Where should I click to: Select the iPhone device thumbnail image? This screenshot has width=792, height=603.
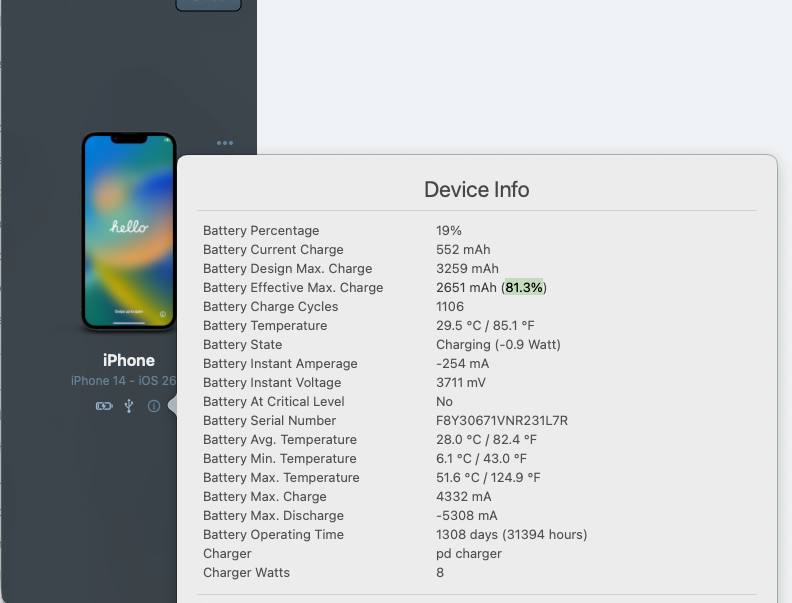[129, 231]
